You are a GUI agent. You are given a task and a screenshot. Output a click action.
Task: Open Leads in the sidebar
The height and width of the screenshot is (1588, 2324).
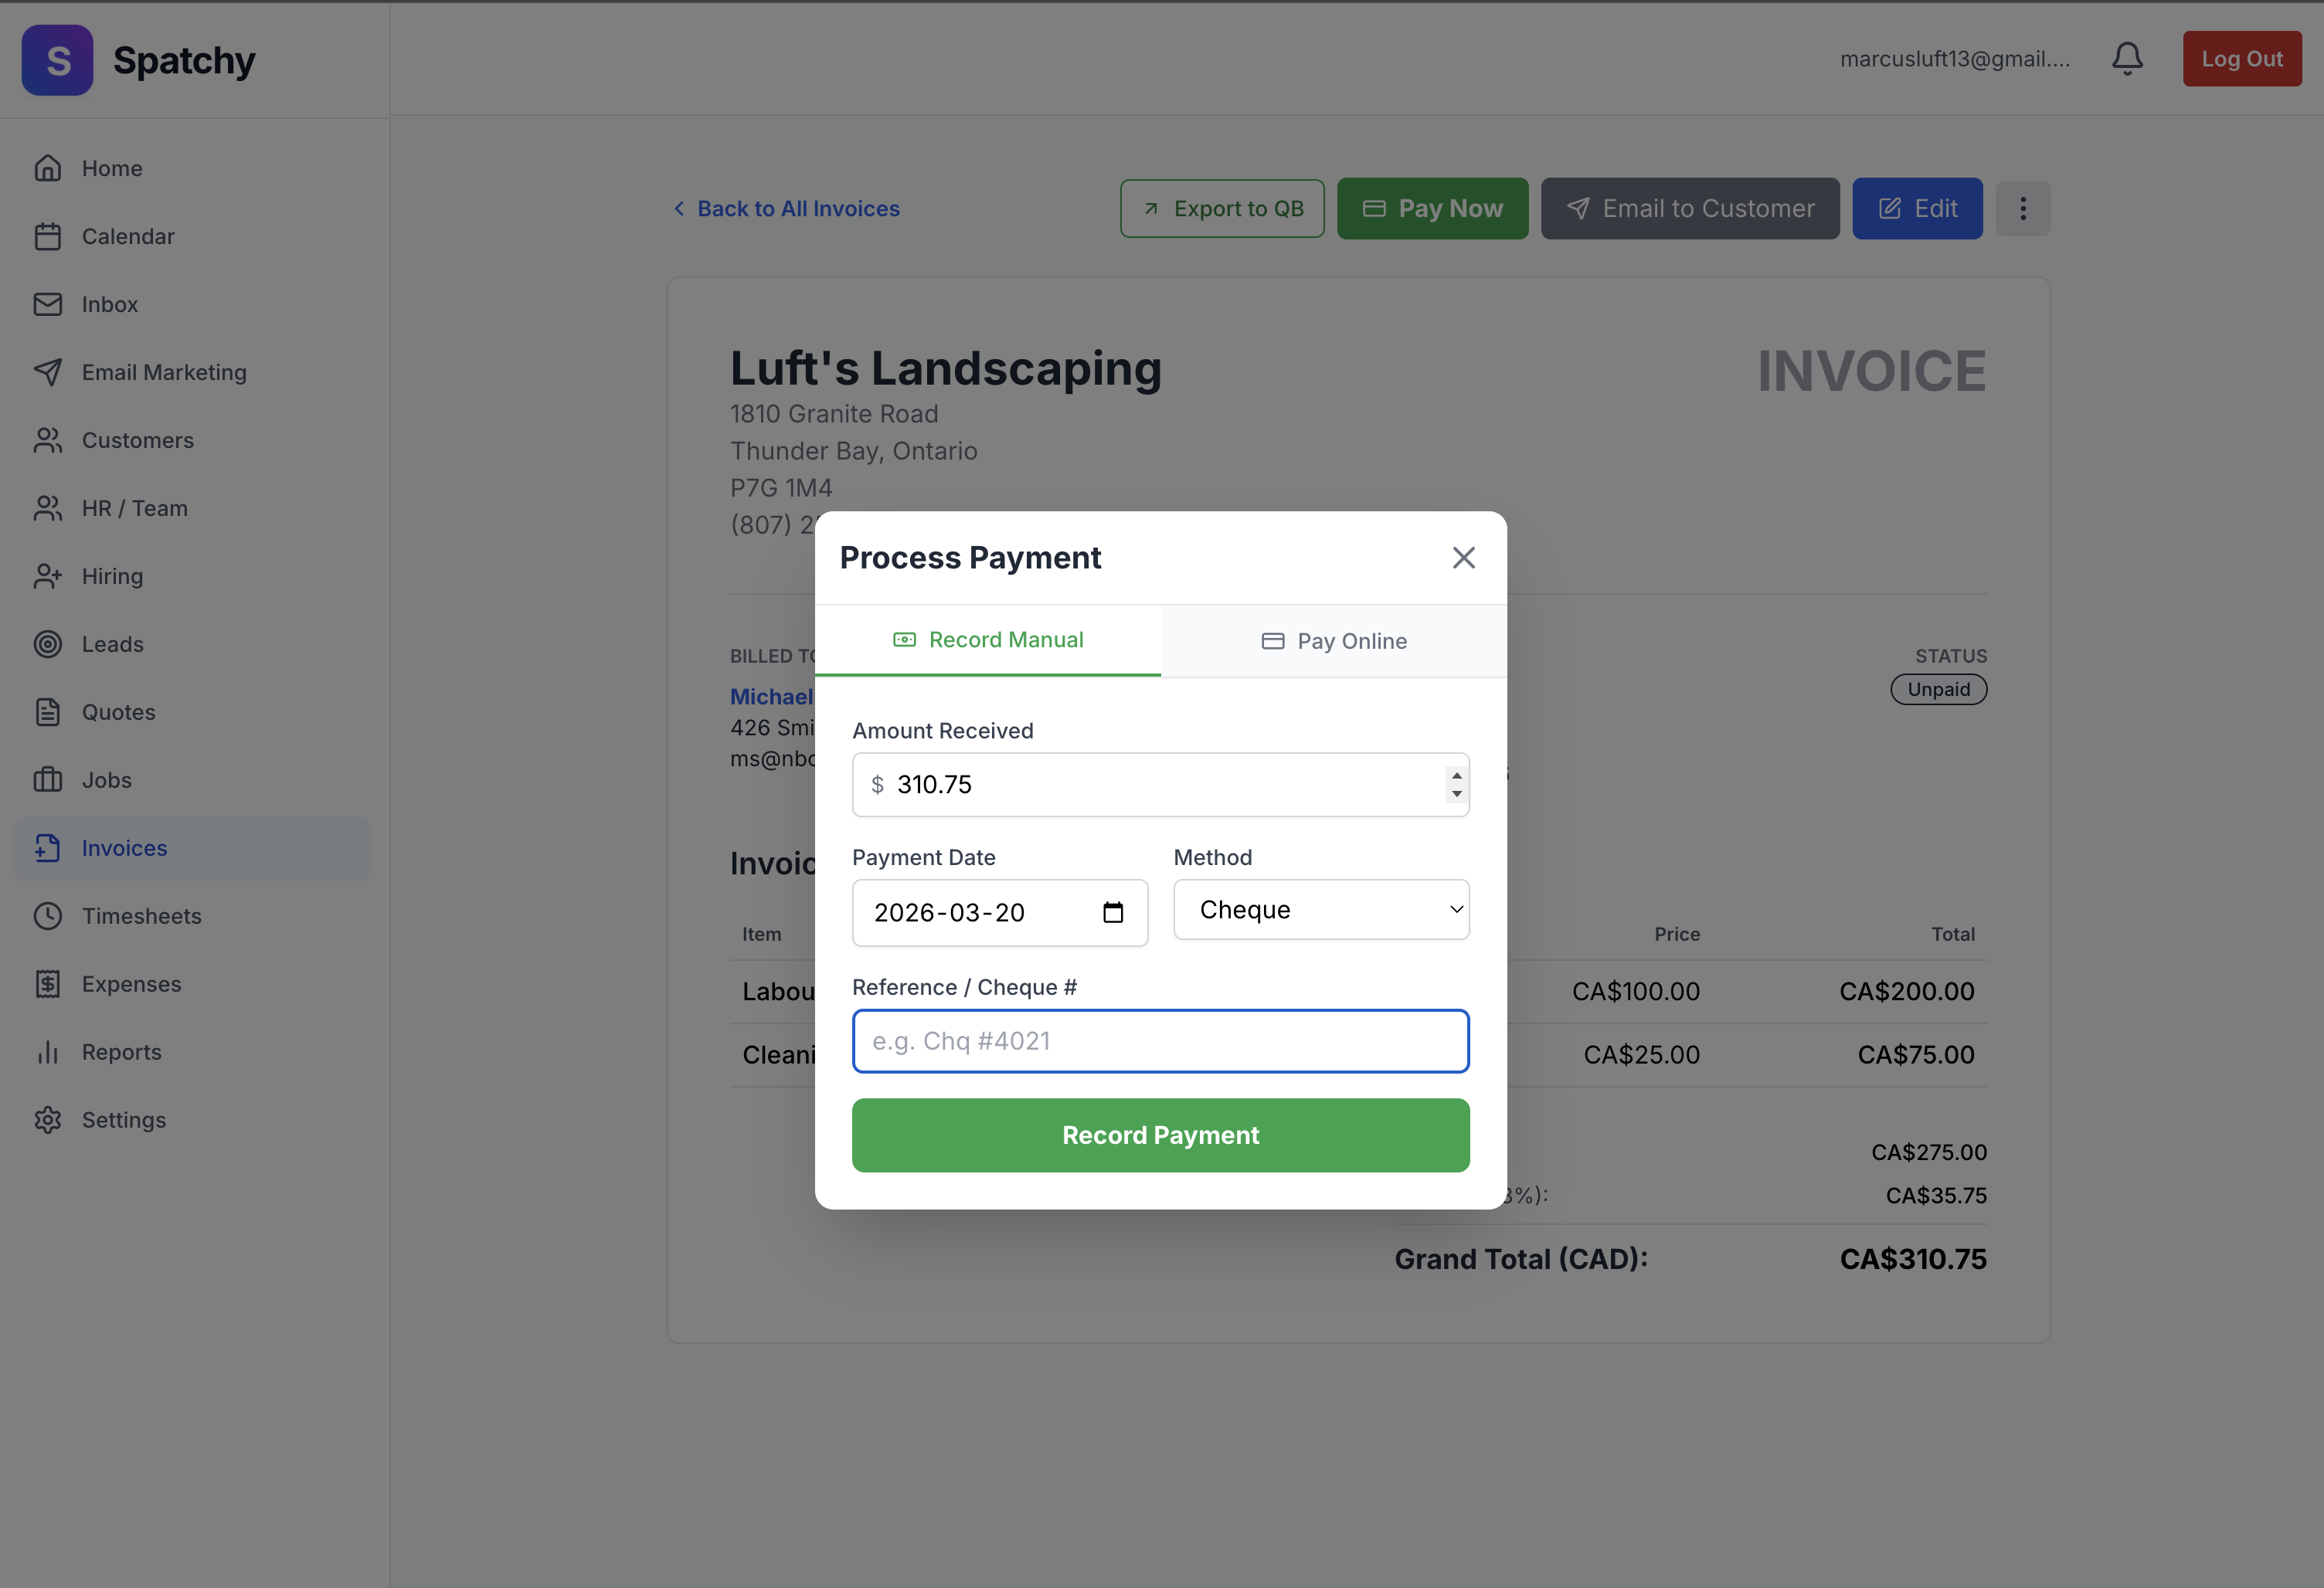coord(192,644)
